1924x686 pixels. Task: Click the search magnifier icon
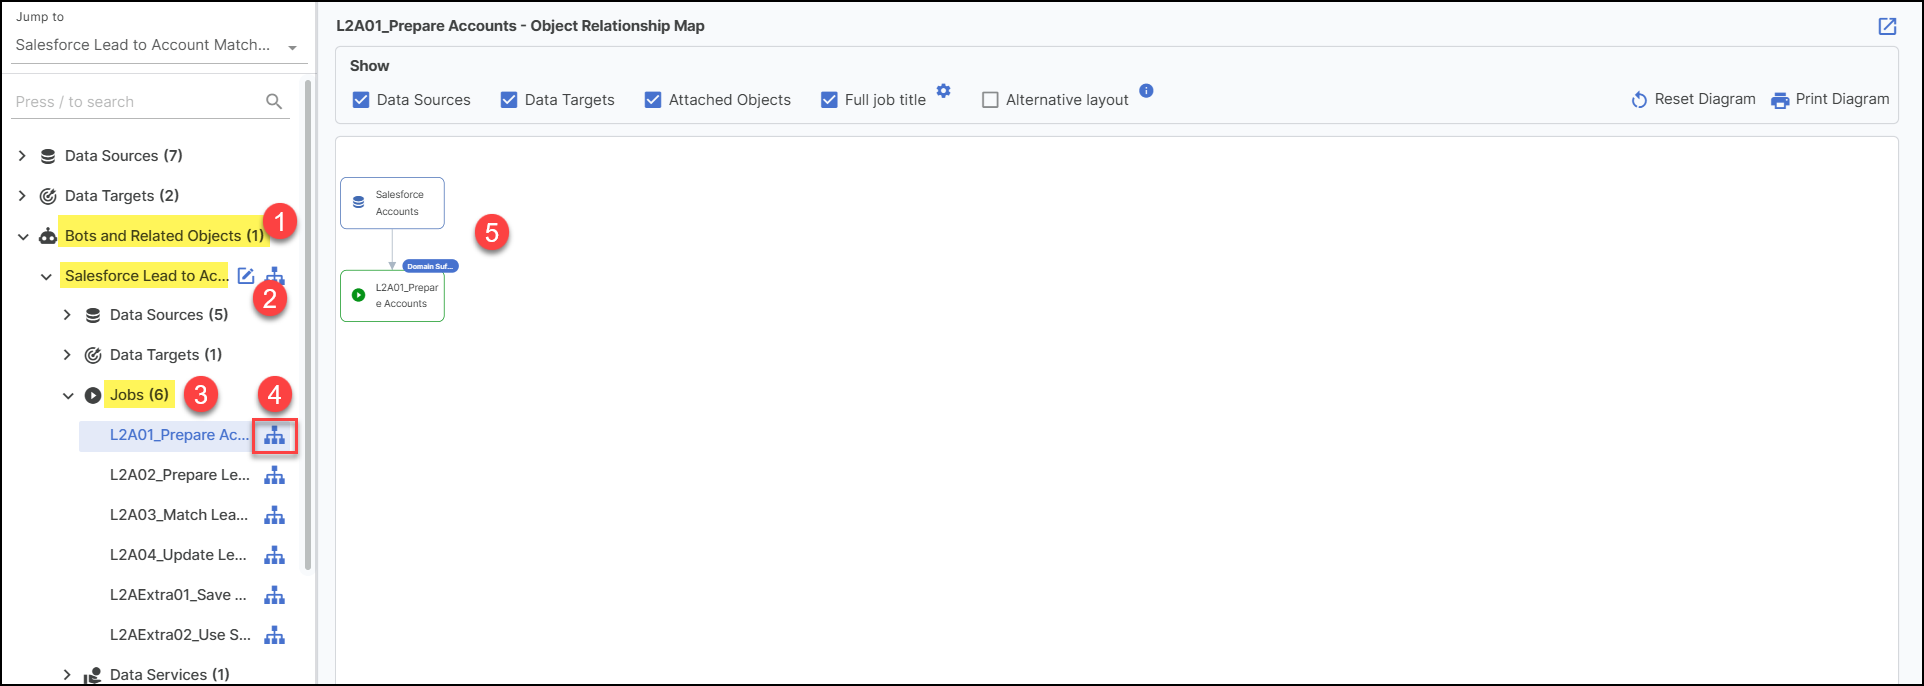(274, 102)
